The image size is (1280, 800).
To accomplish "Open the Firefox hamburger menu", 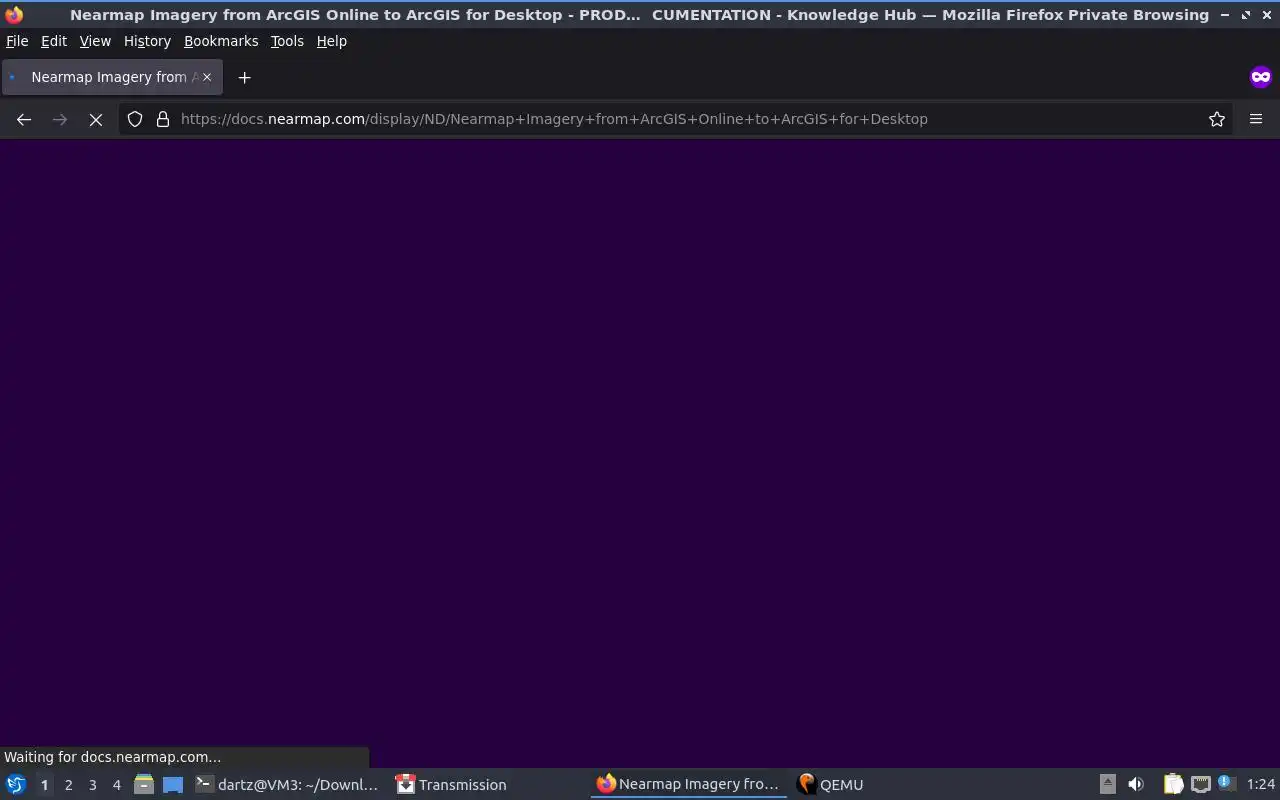I will 1256,119.
